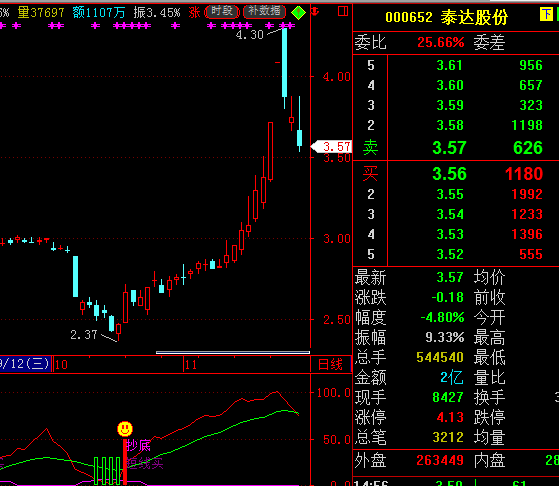Click the yellow 下 icon by the stock name
Image resolution: width=559 pixels, height=486 pixels.
coord(546,14)
